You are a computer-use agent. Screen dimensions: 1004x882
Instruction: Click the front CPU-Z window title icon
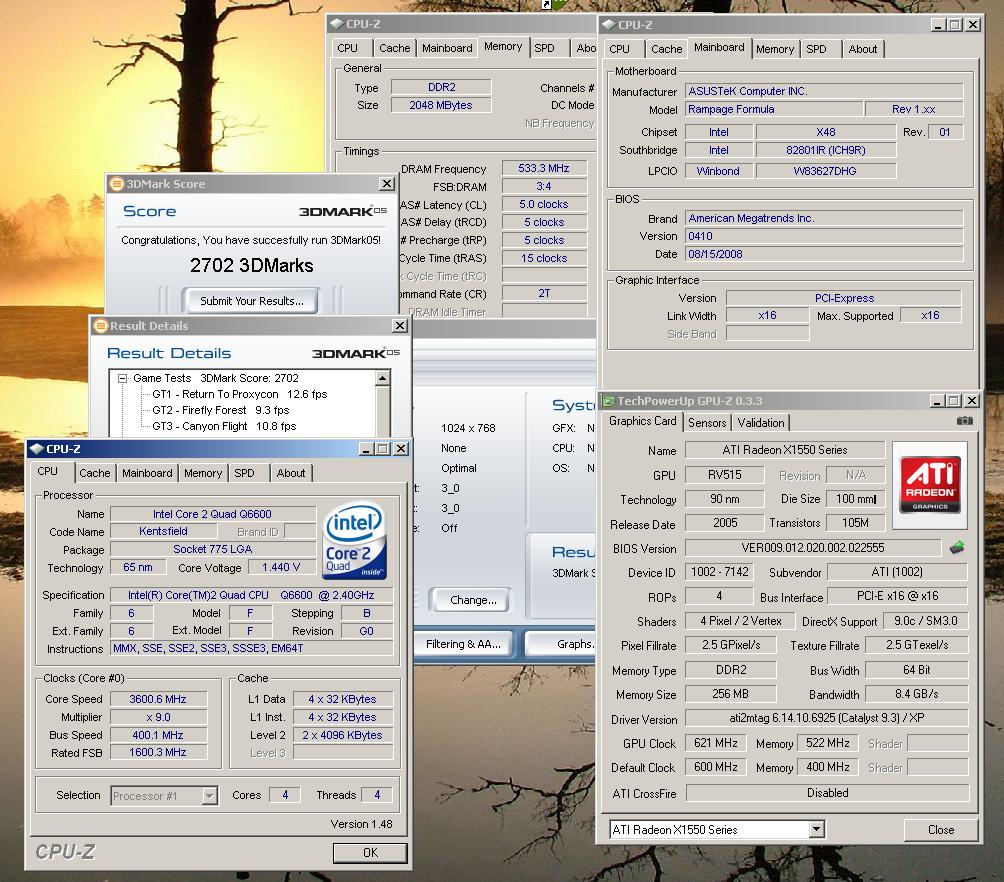click(36, 449)
